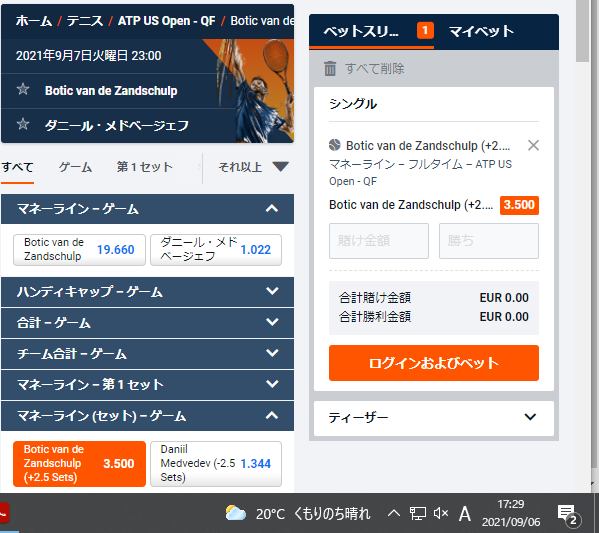Viewport: 599px width, 533px height.
Task: Expand ティーザー panel
Action: point(434,418)
